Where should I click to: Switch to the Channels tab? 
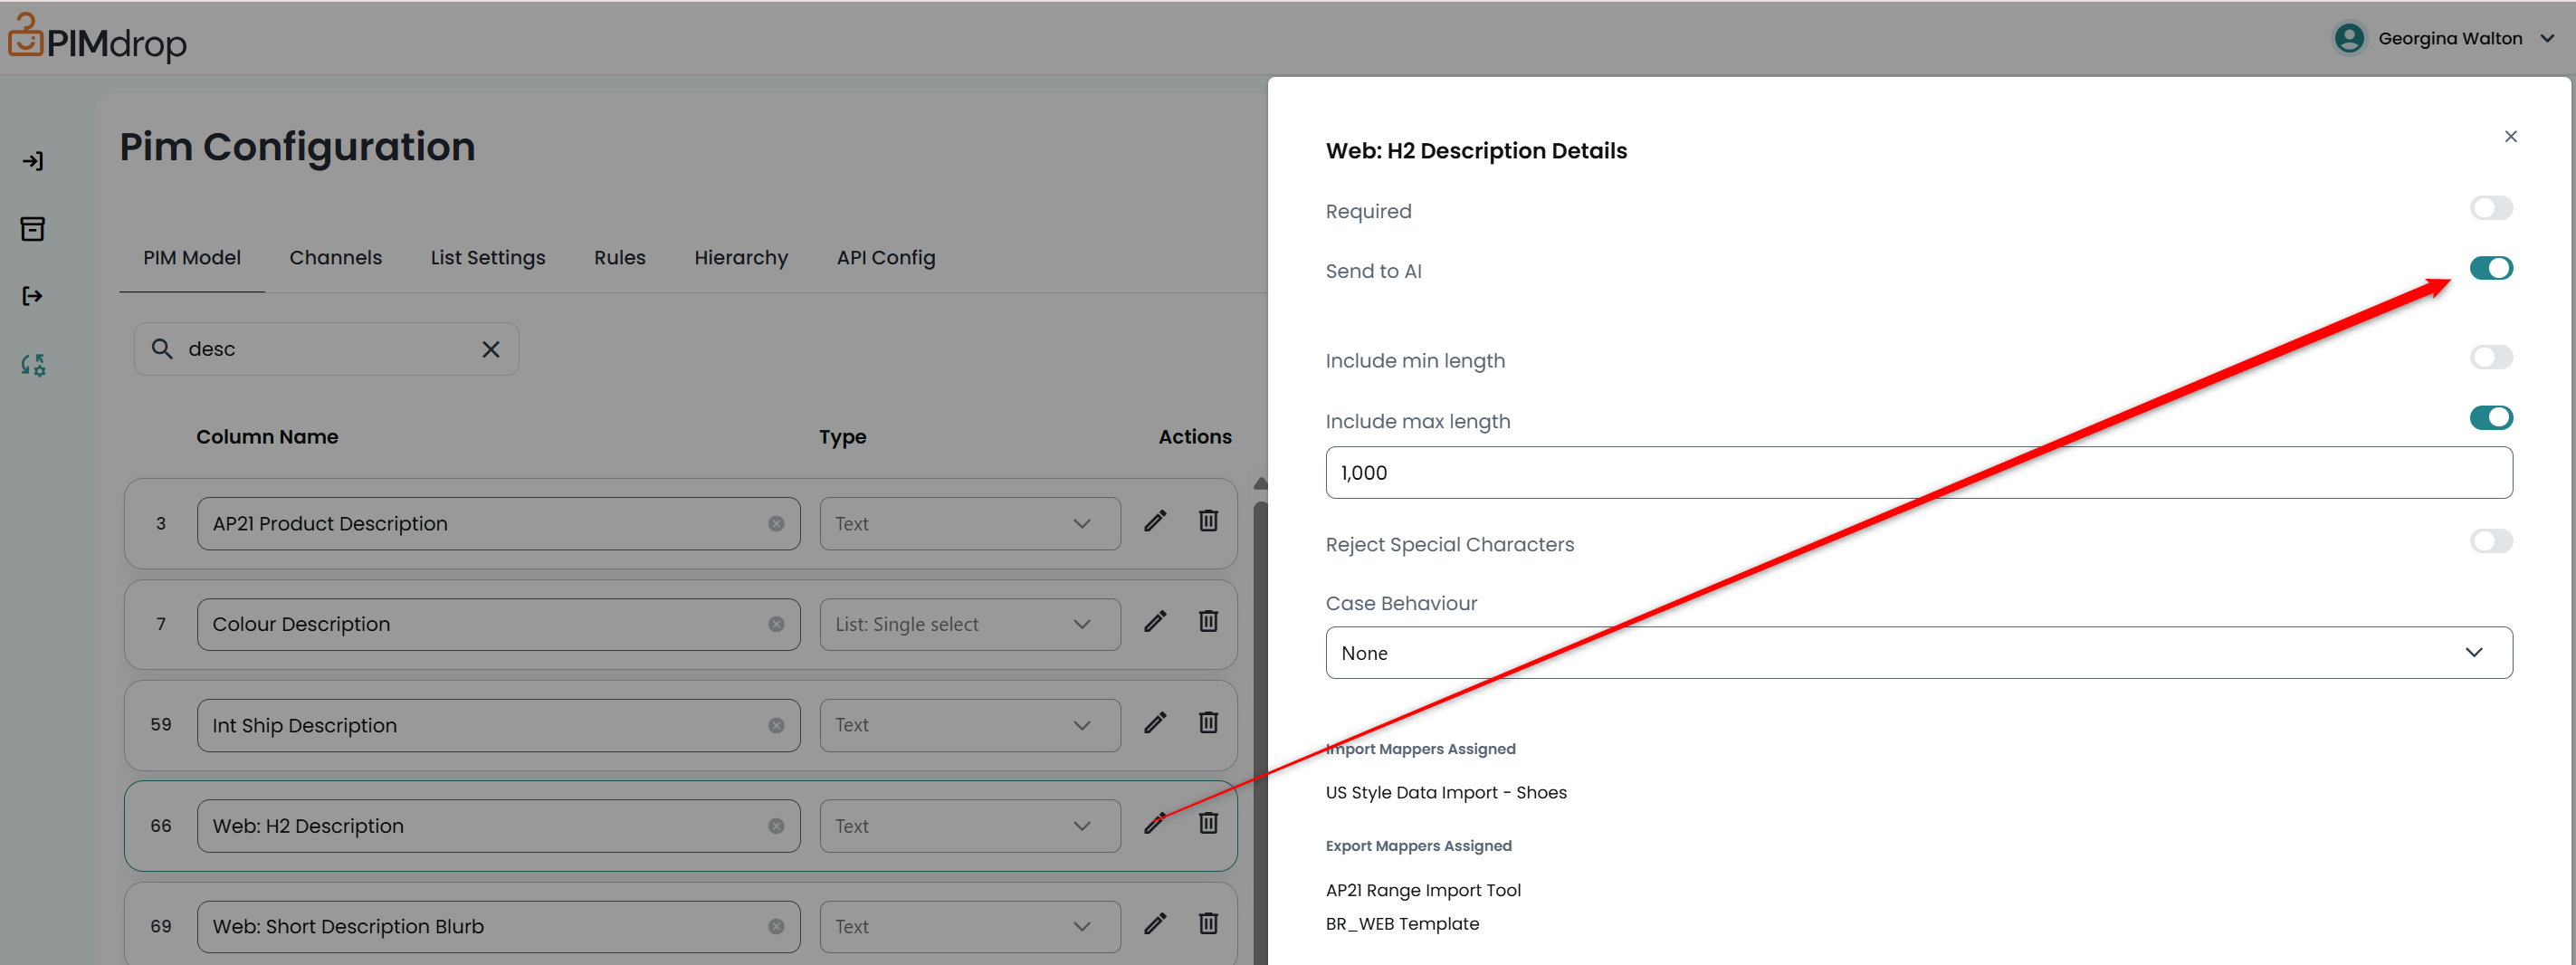pyautogui.click(x=335, y=258)
